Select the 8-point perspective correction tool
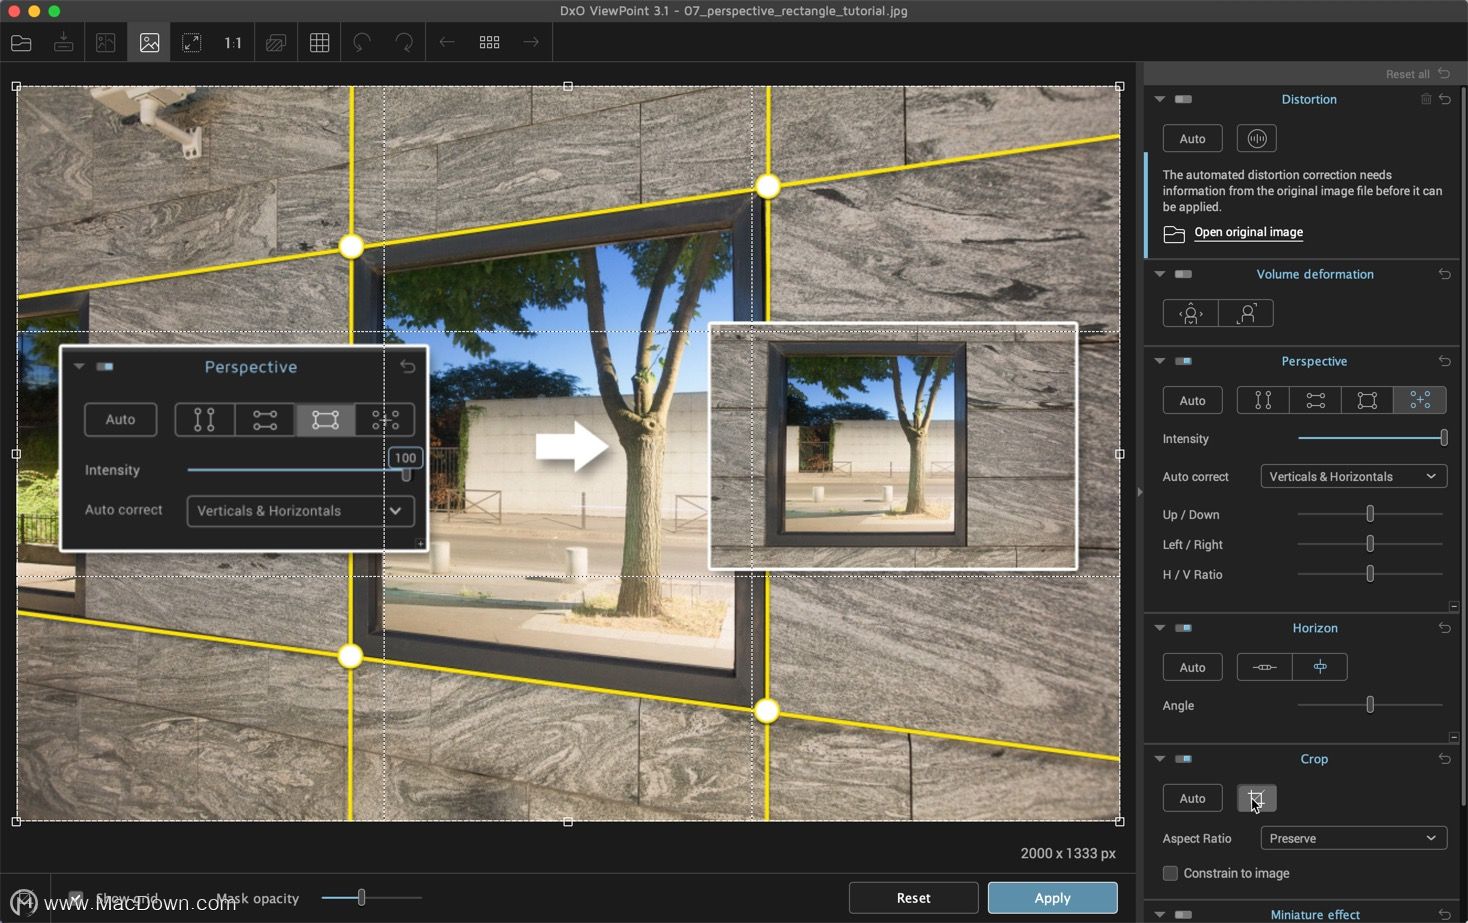1468x923 pixels. pos(1420,400)
